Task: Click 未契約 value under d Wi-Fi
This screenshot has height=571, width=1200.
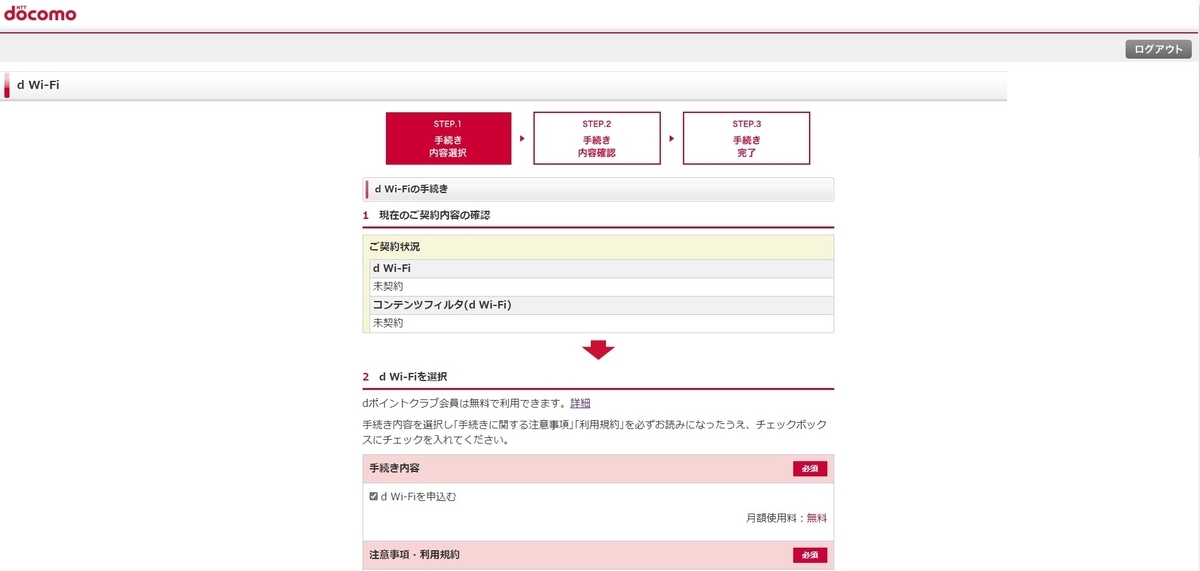Action: pos(388,286)
